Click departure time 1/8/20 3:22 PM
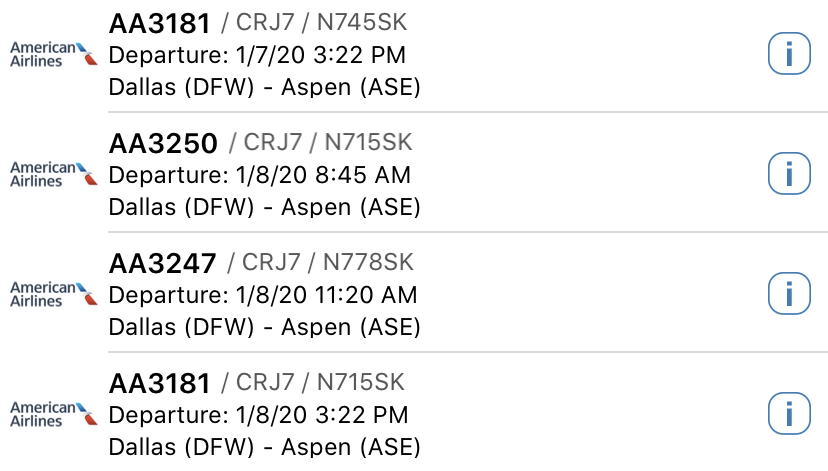The width and height of the screenshot is (828, 471). [257, 415]
